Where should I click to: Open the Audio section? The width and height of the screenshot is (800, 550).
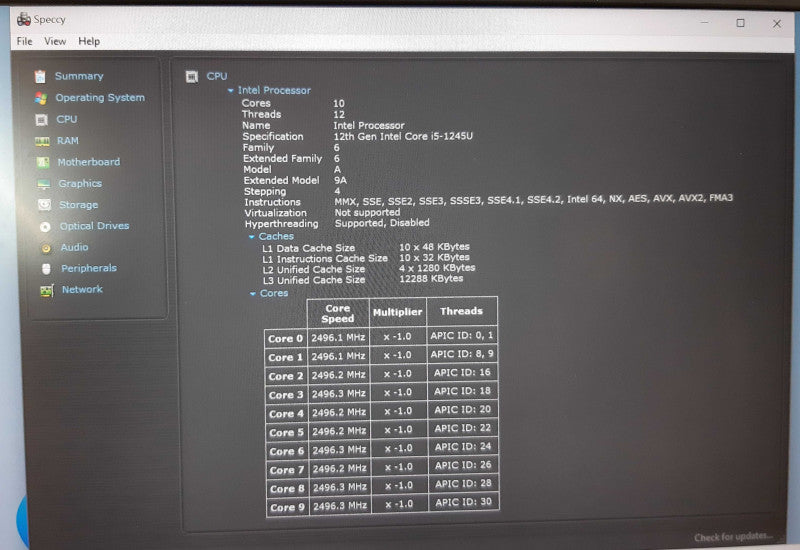[x=74, y=247]
